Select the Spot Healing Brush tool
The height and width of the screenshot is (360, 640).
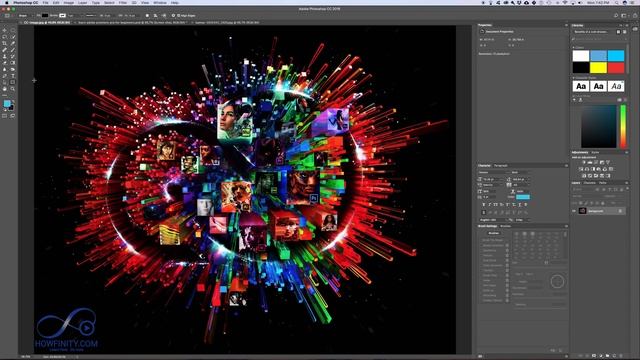[4, 50]
